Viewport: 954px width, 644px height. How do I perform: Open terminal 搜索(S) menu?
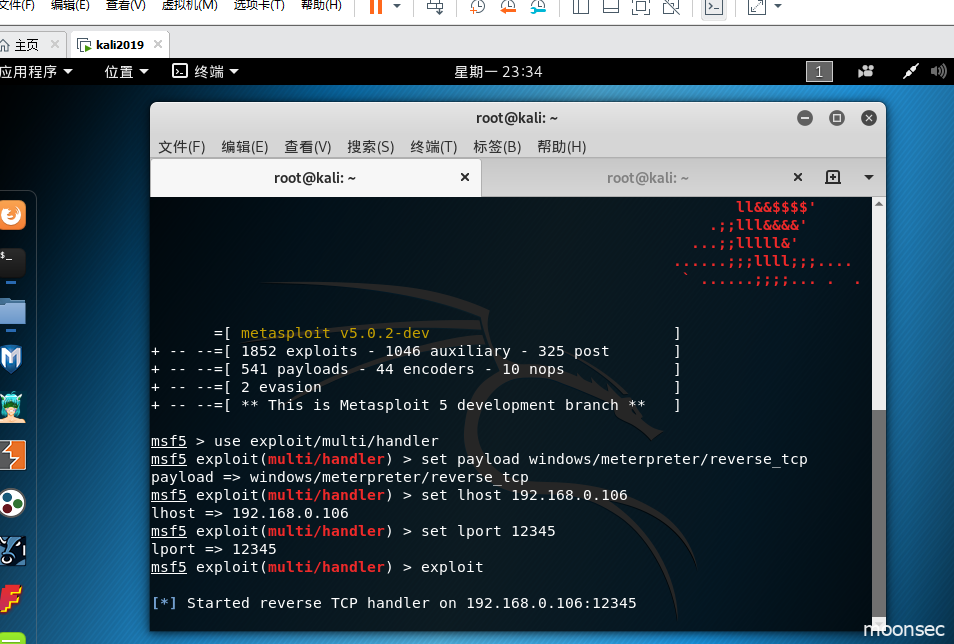pos(371,147)
